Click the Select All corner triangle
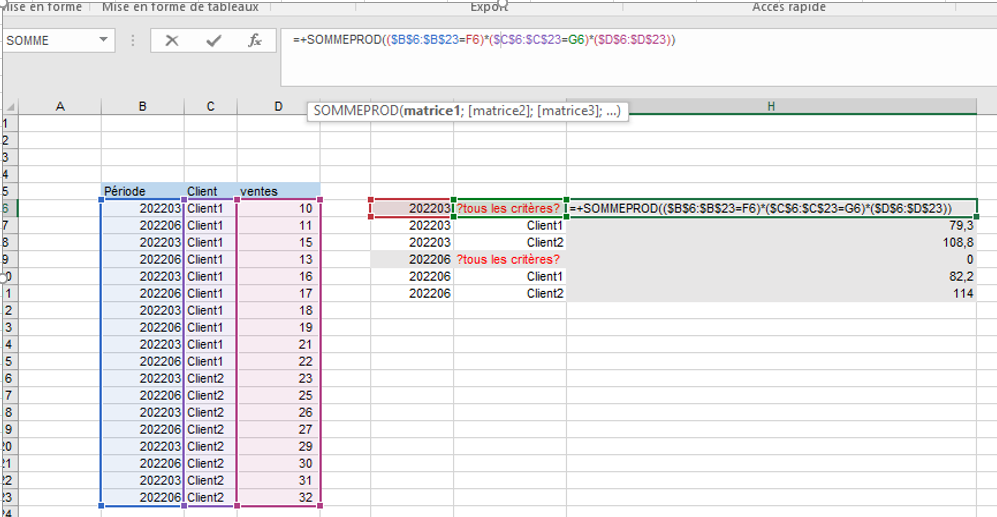The image size is (997, 517). (10, 107)
